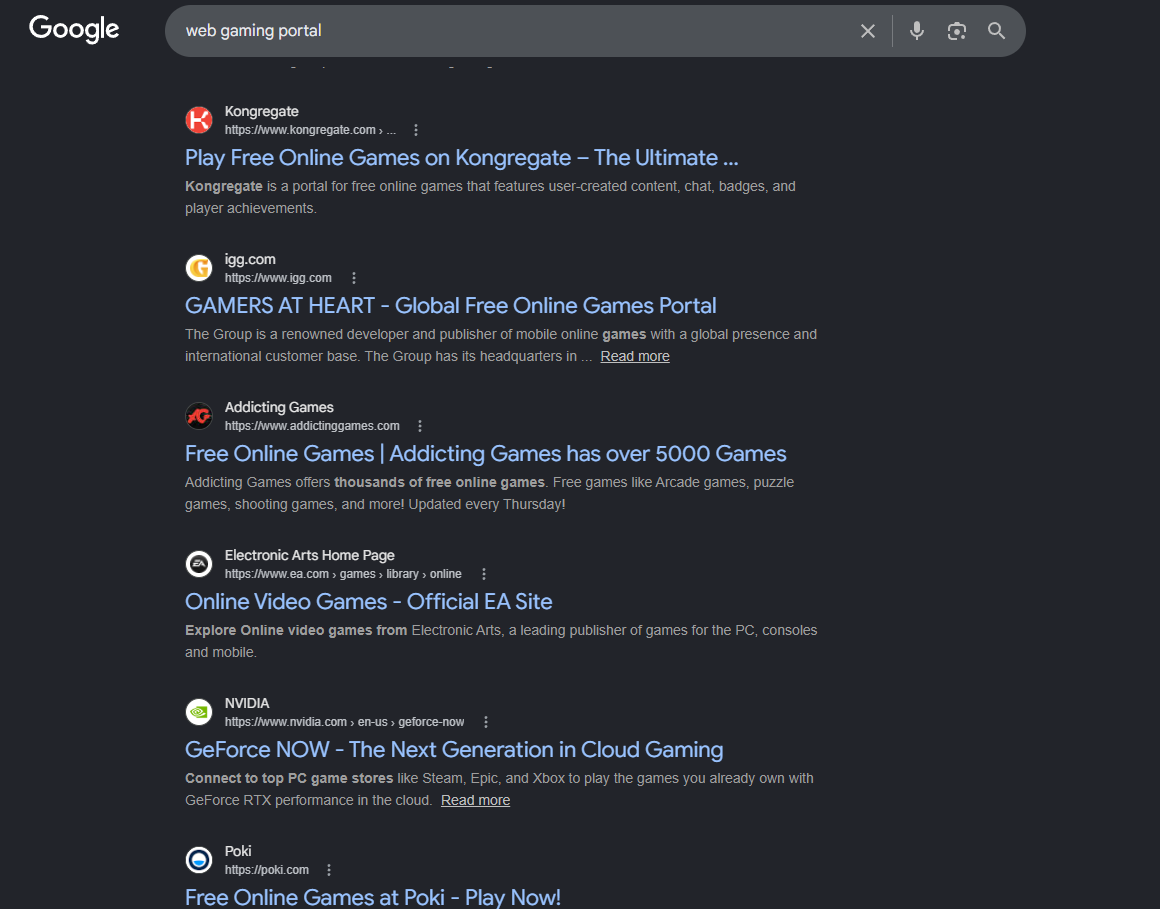Screen dimensions: 1160x909
Task: Clear the search box with X icon
Action: coord(868,31)
